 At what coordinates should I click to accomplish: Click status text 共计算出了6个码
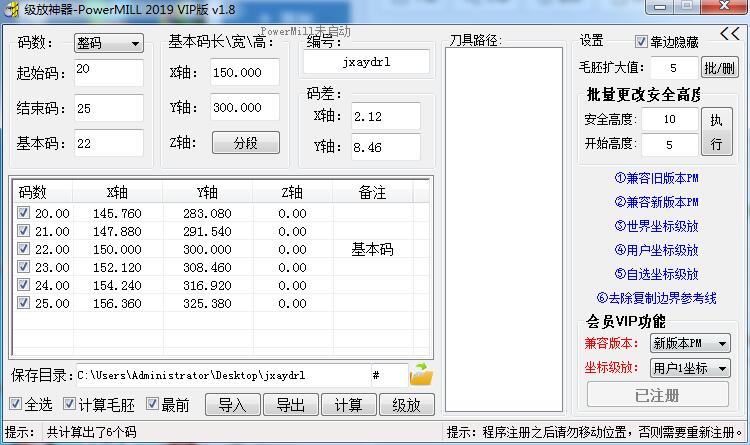pos(91,433)
